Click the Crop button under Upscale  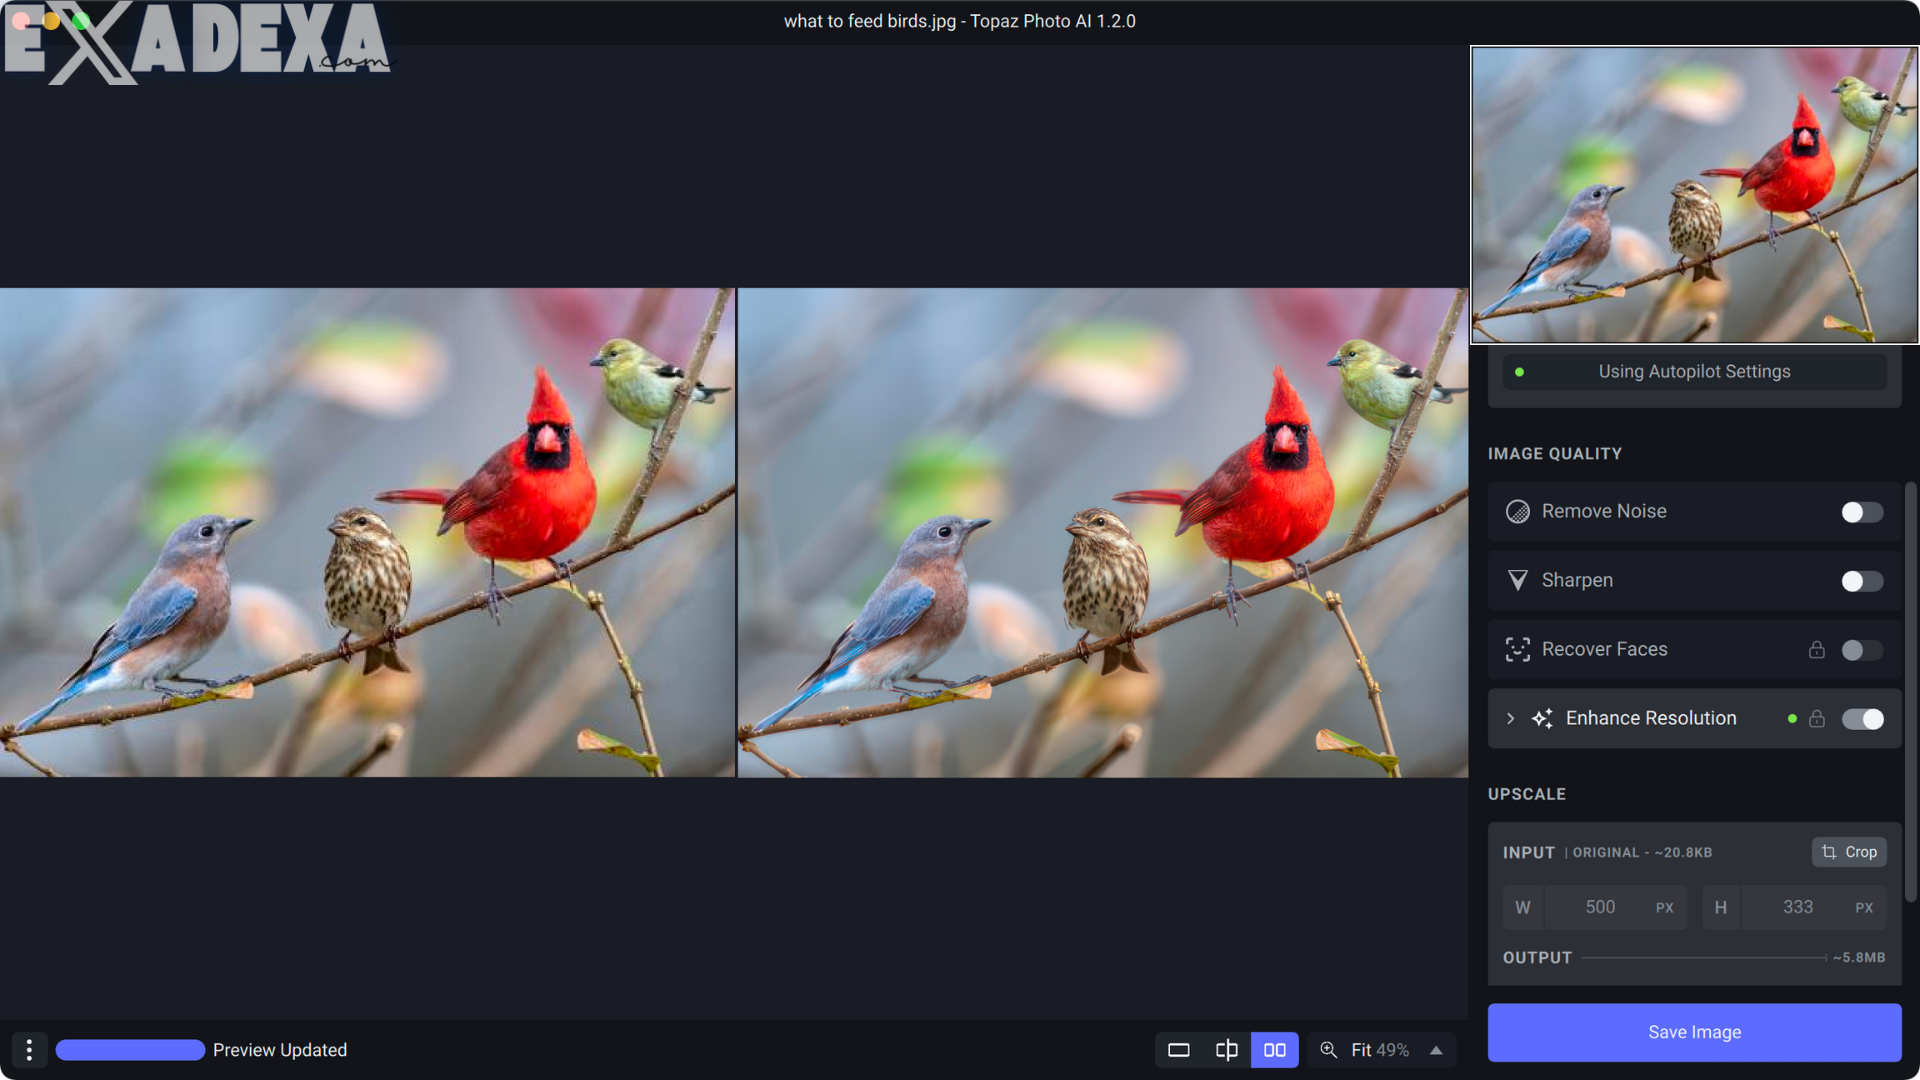point(1848,852)
